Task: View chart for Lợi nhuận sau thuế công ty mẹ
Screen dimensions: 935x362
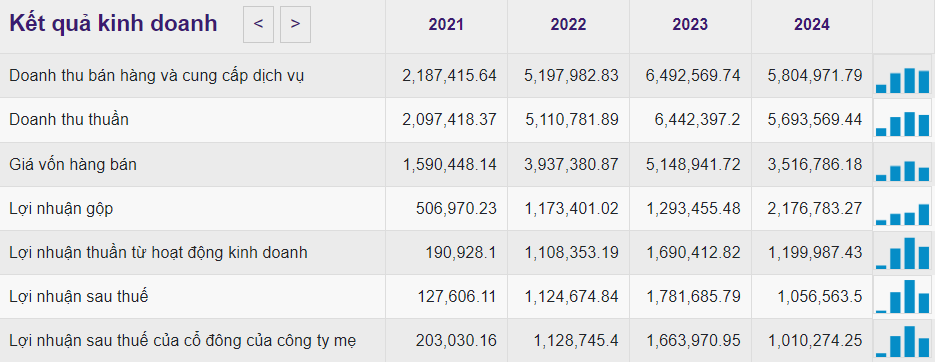Action: [x=902, y=341]
